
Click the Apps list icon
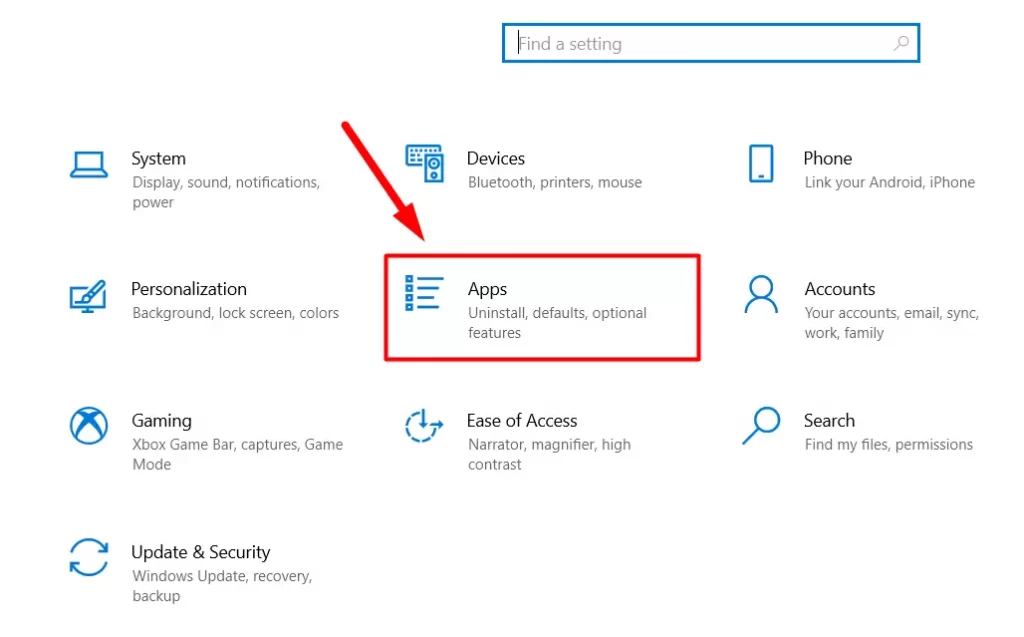coord(424,293)
